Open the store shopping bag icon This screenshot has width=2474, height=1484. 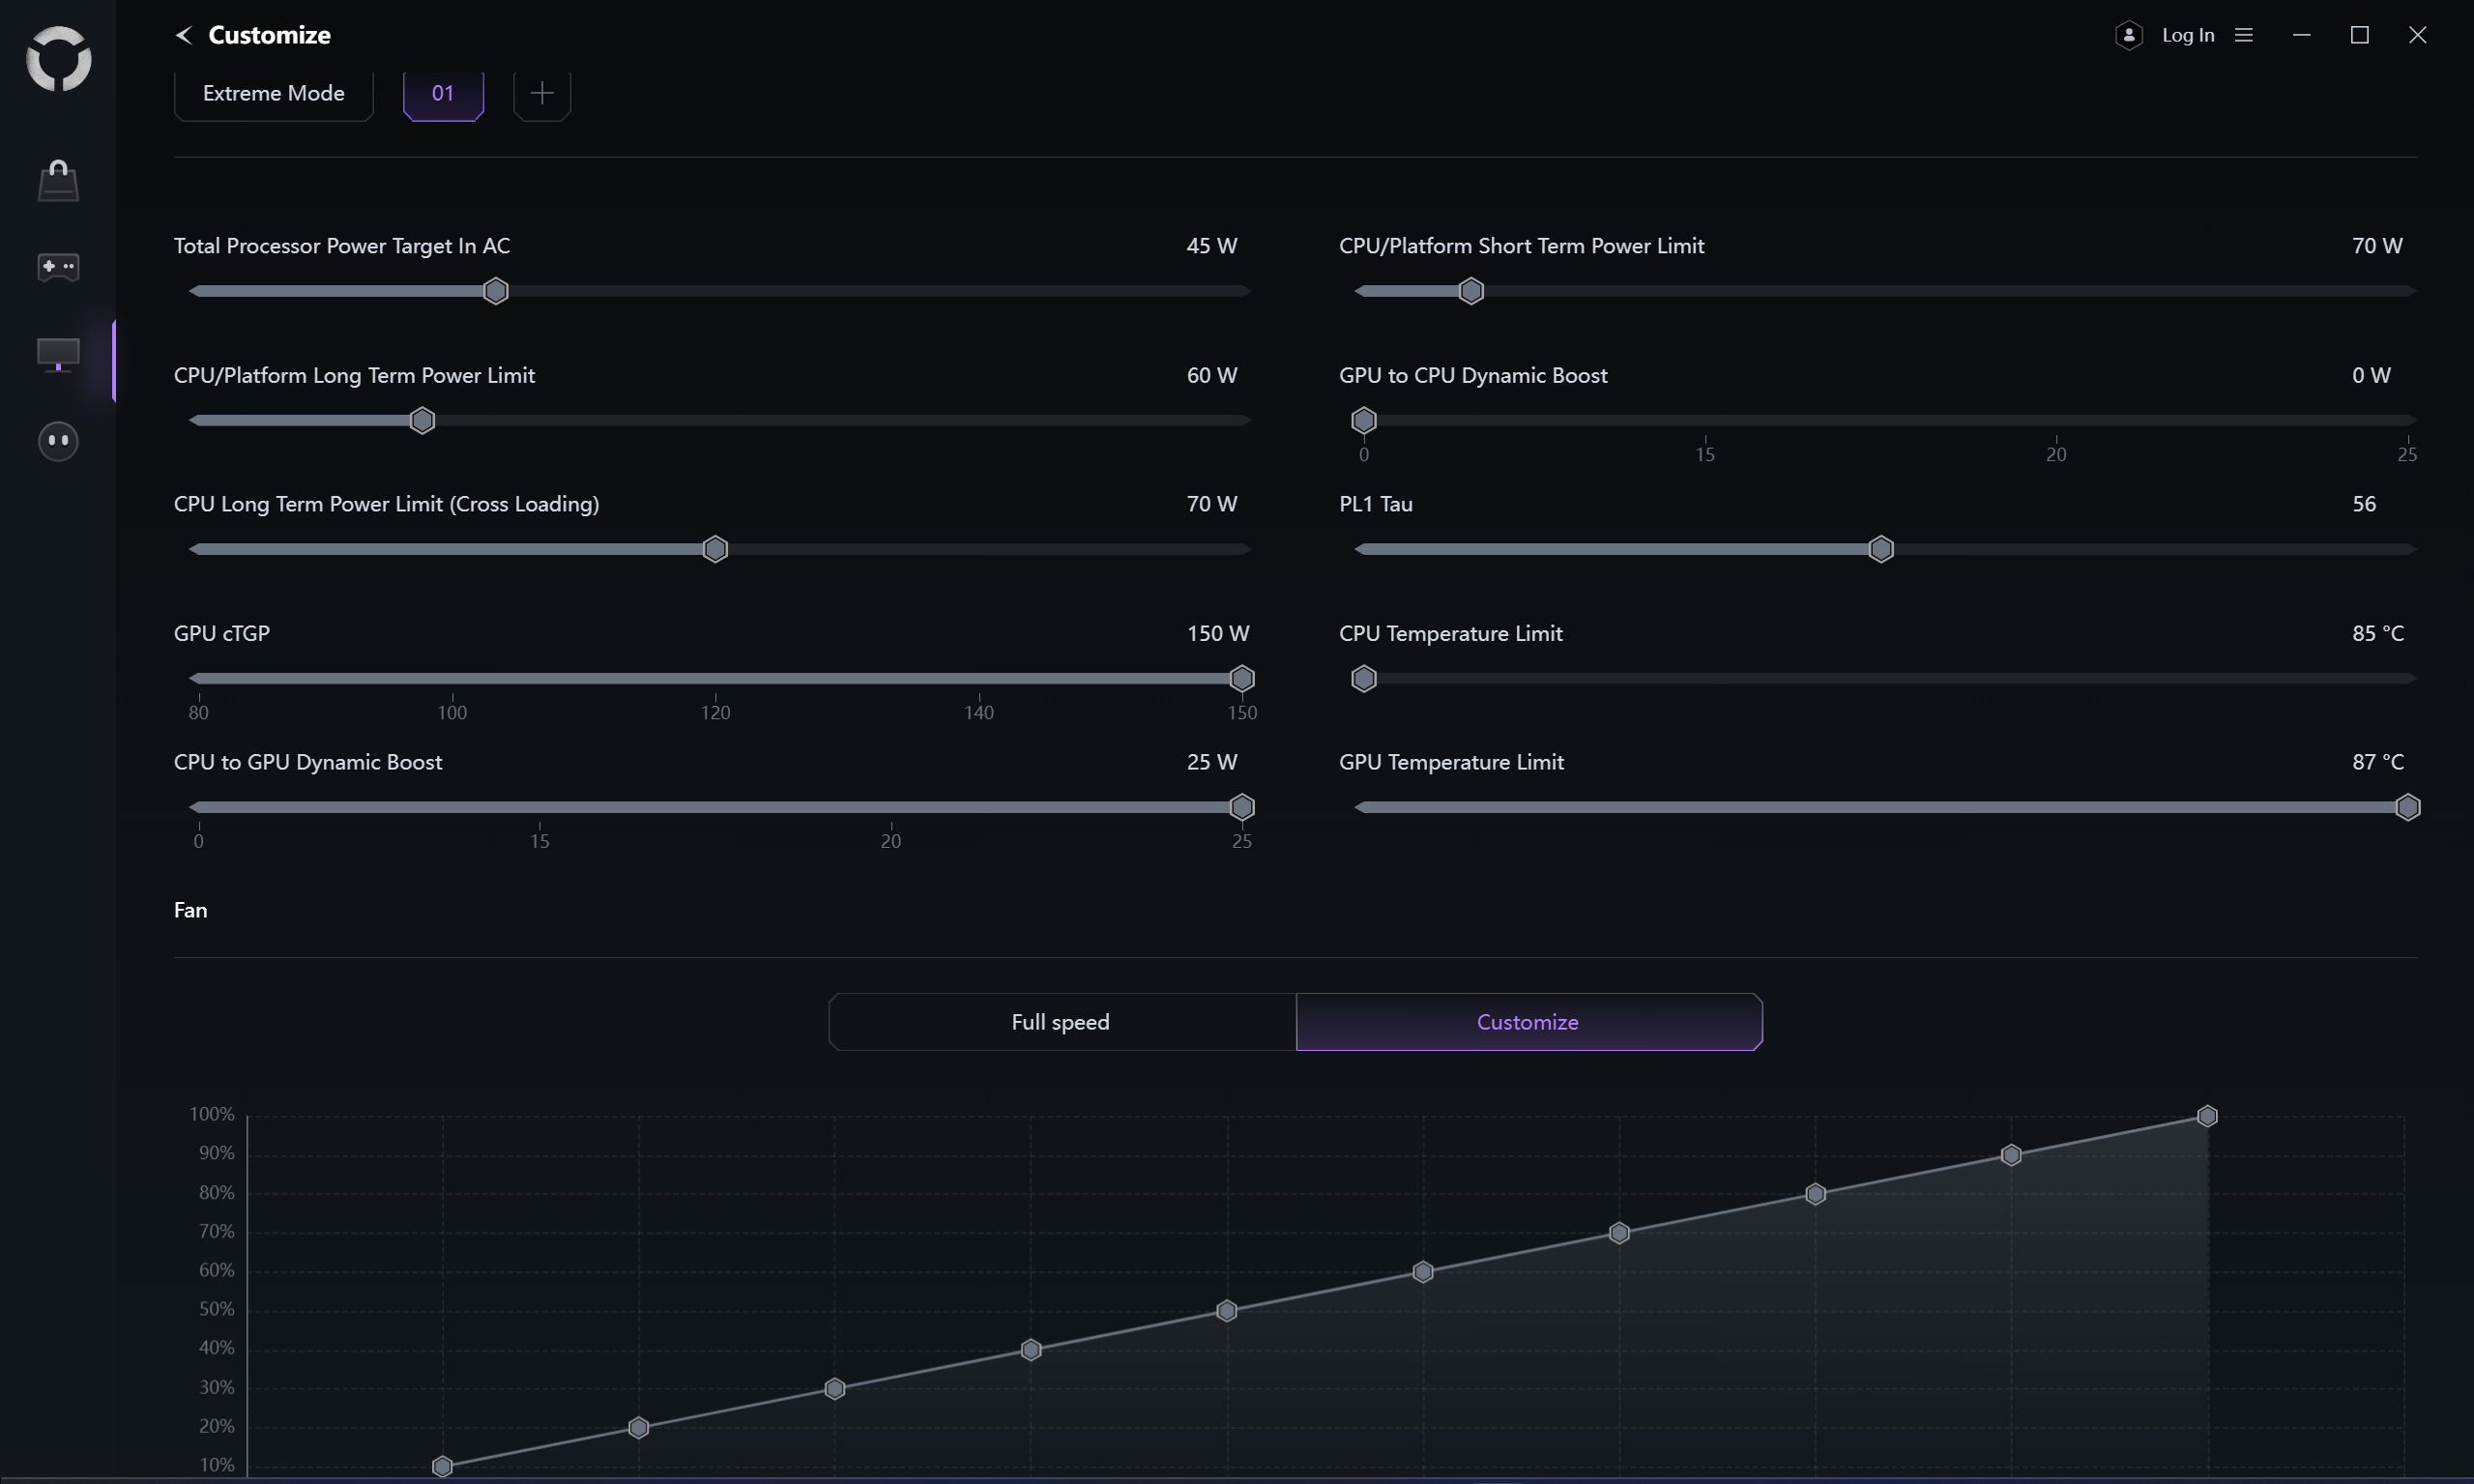(58, 181)
